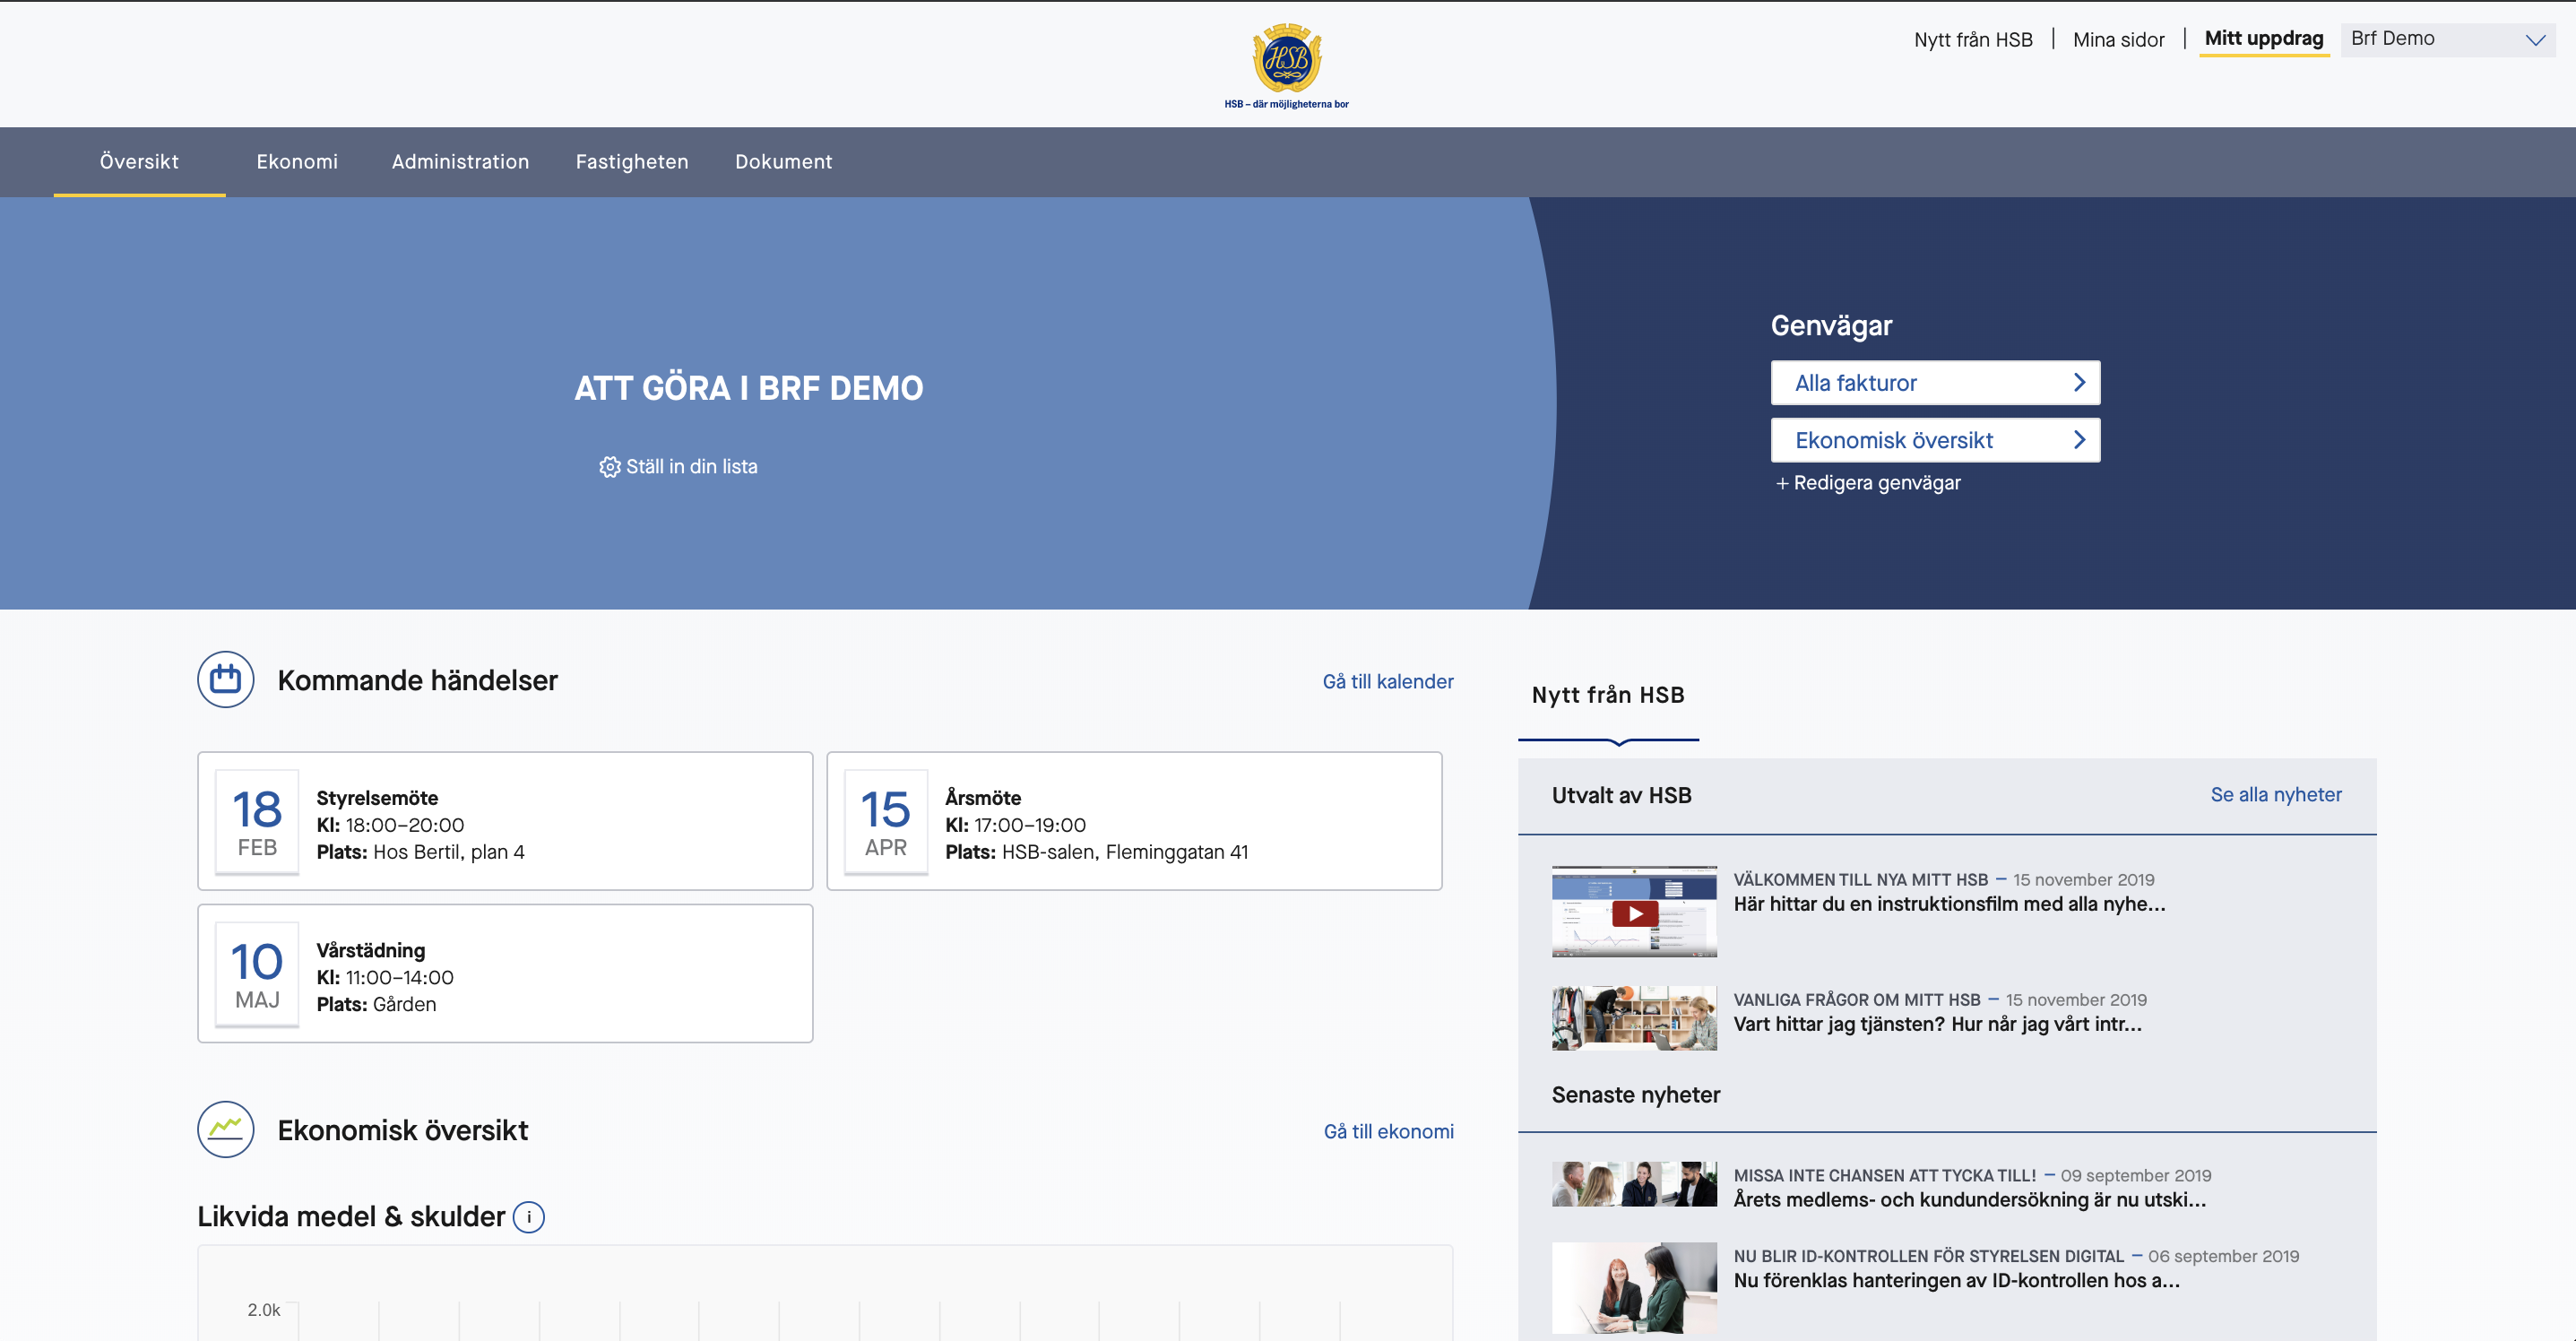Go to Nytt från HSB in the top navigation
Viewport: 2576px width, 1341px height.
click(x=1973, y=40)
